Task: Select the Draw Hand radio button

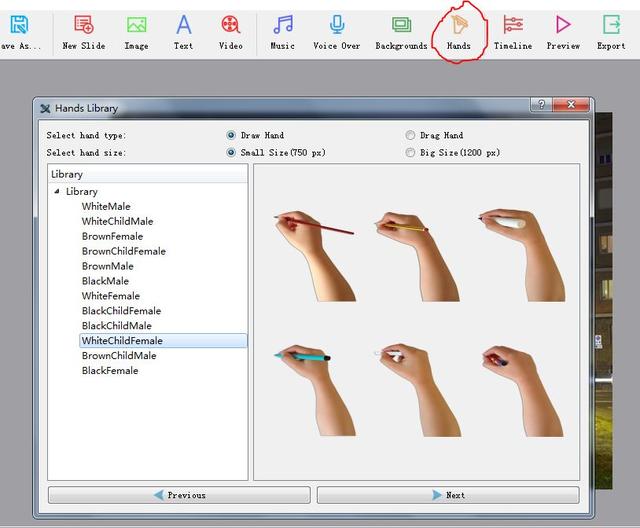Action: 231,135
